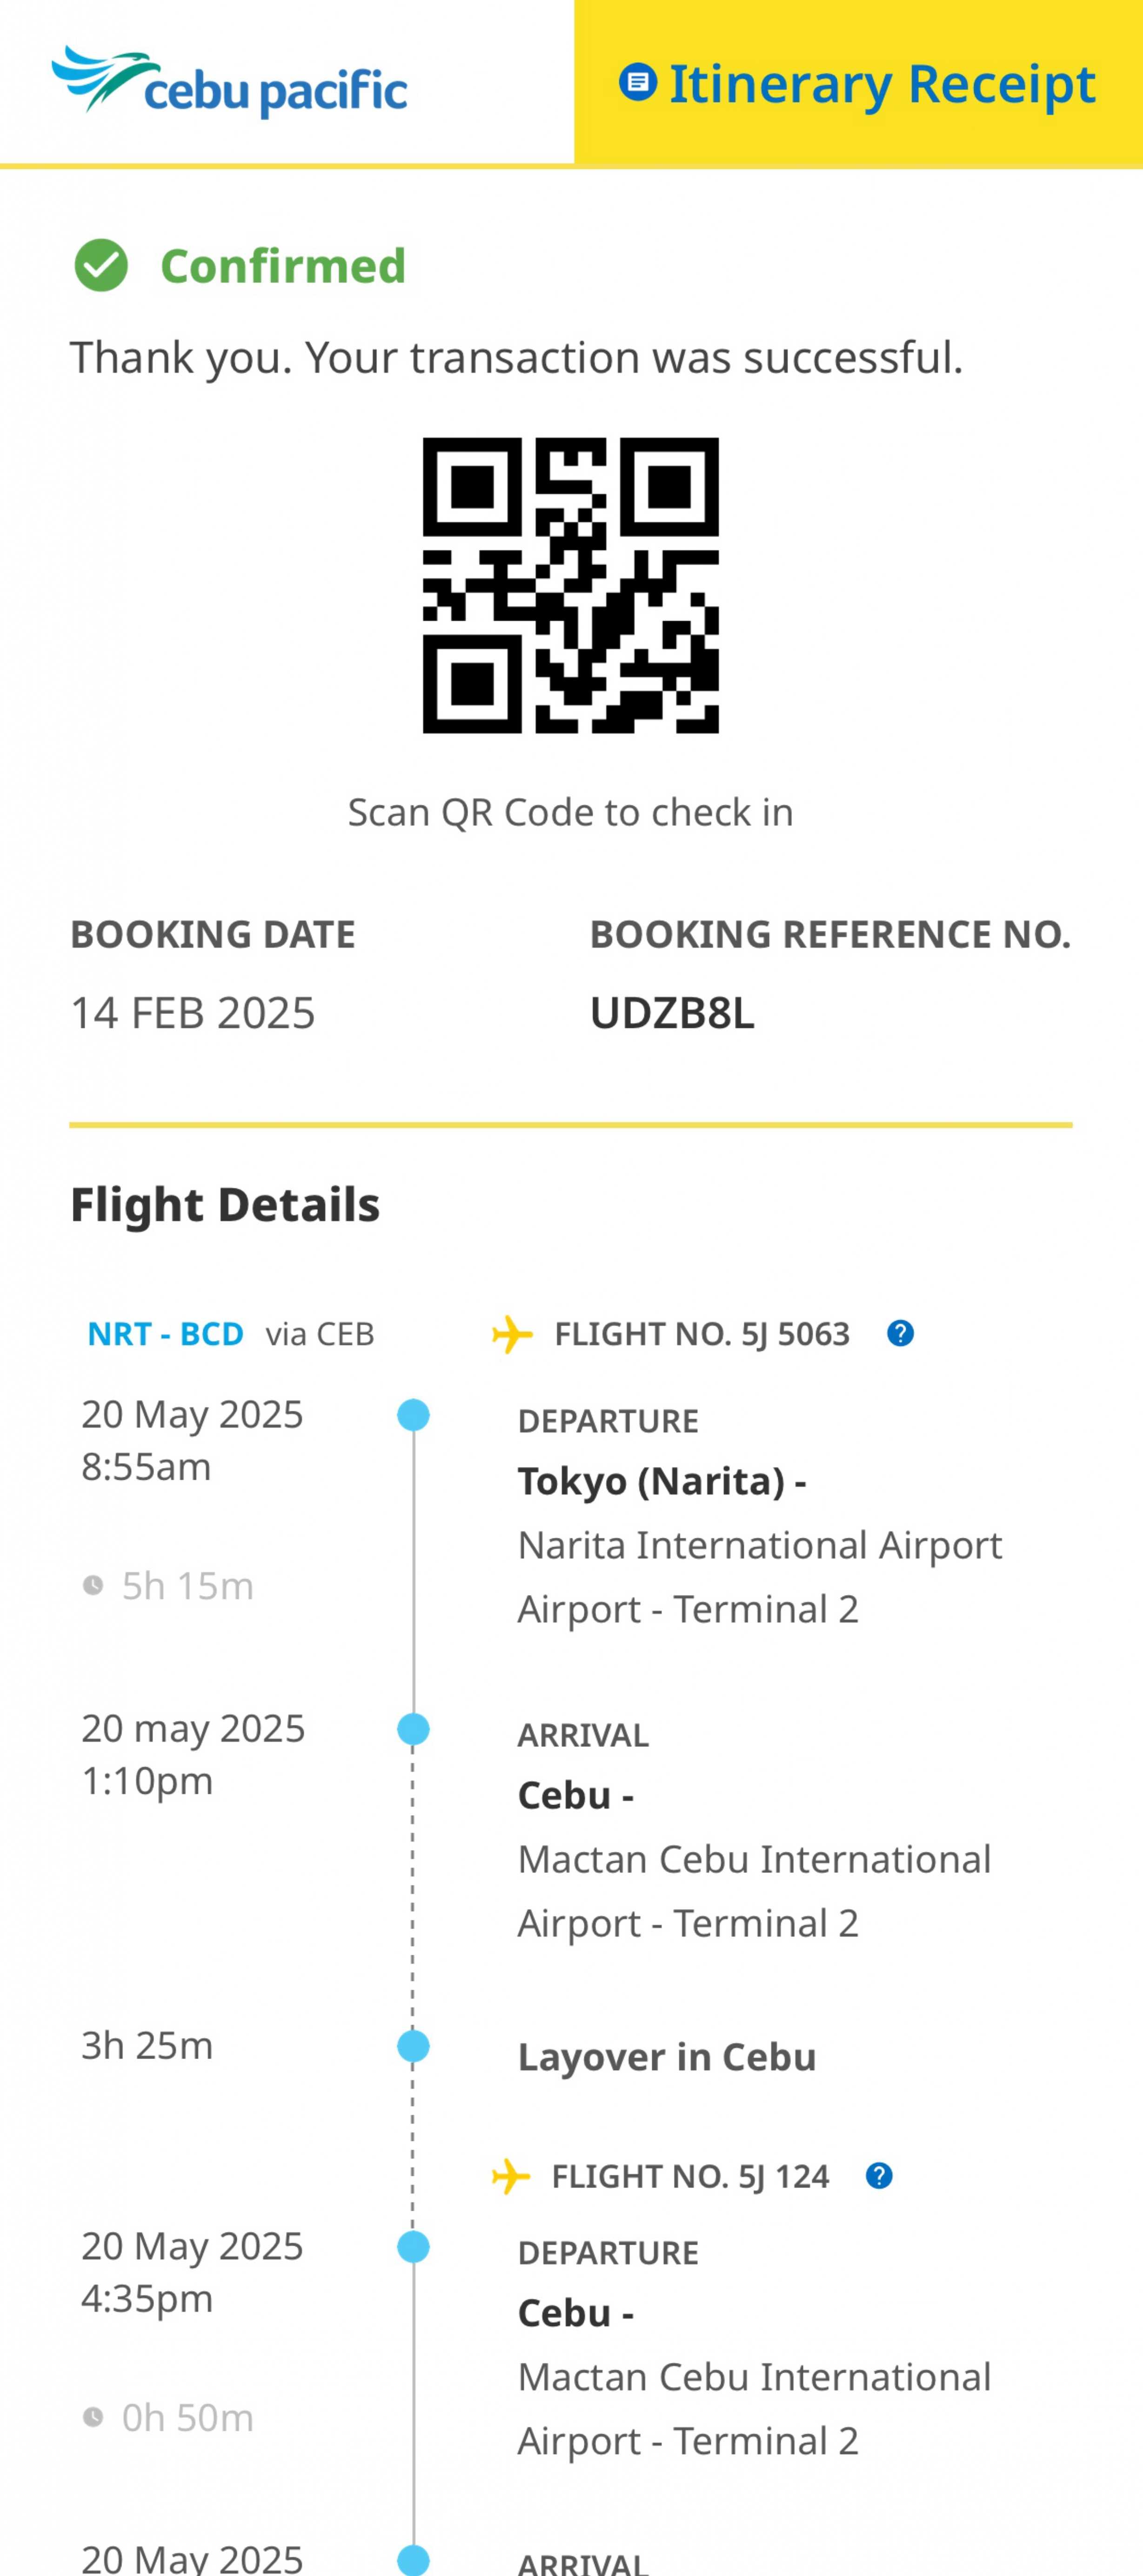Select the Itinerary Receipt header tab
This screenshot has height=2576, width=1143.
(x=858, y=83)
